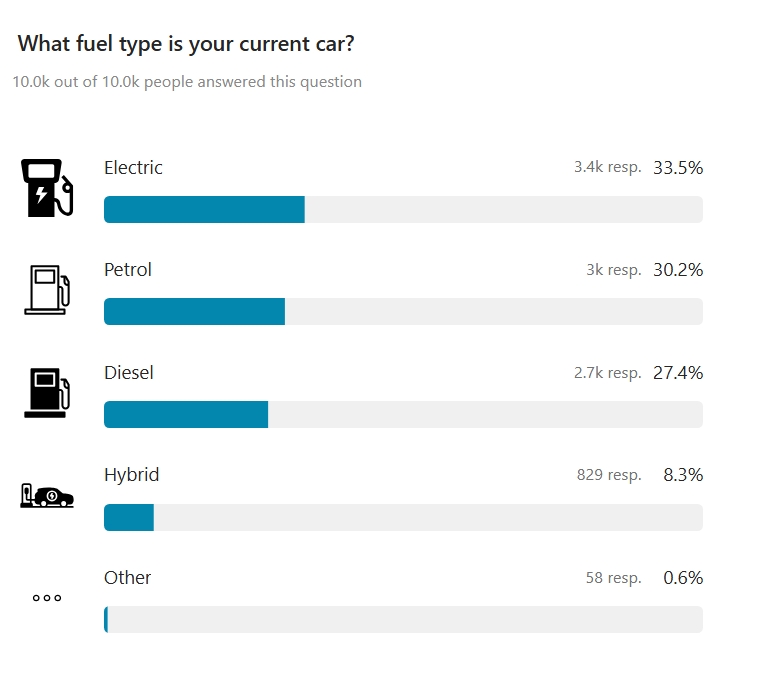Click the Hybrid option label
The height and width of the screenshot is (680, 783).
131,475
